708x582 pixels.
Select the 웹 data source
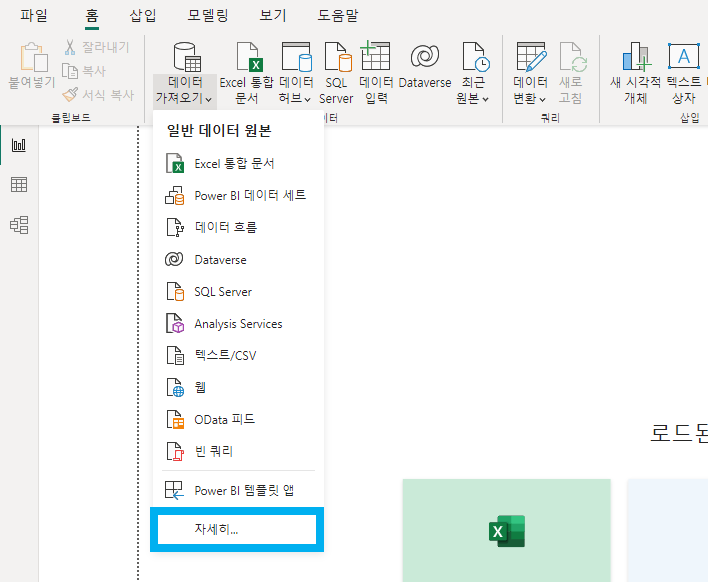click(x=238, y=387)
